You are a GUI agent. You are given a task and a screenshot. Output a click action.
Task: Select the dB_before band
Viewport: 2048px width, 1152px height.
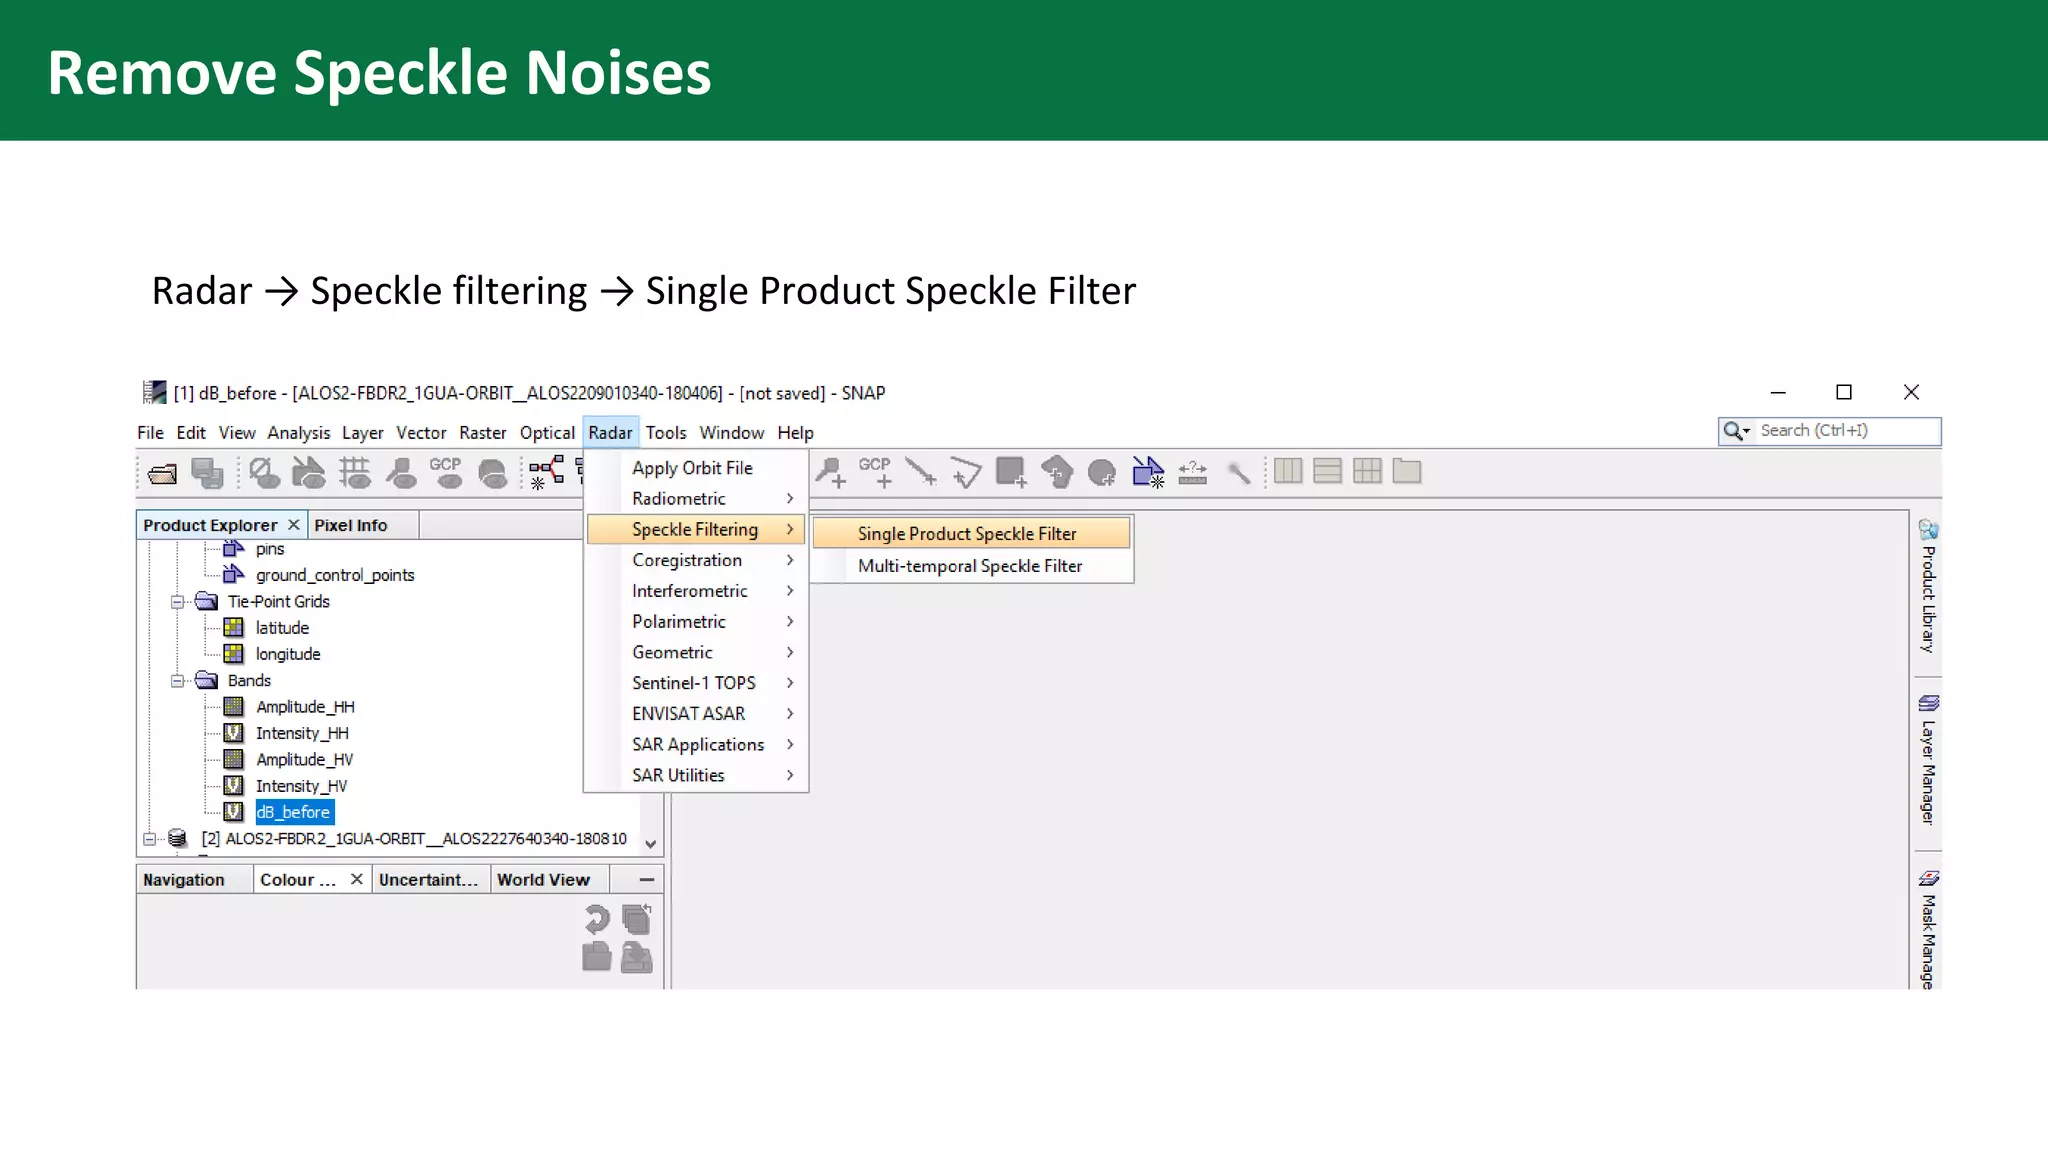(x=293, y=813)
